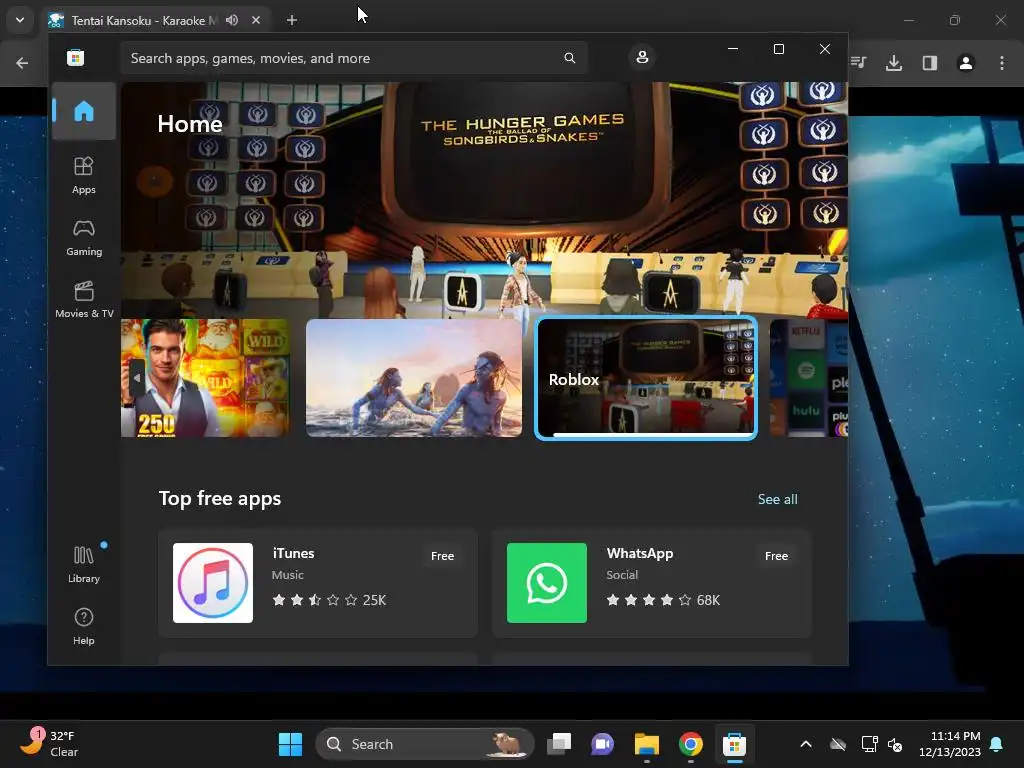The width and height of the screenshot is (1024, 768).
Task: Click the OneDrive cloud tray icon
Action: click(838, 744)
